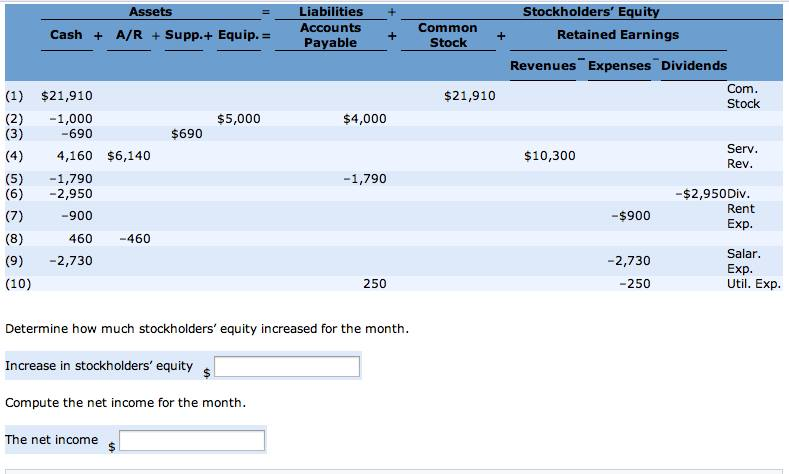Click the Stockholders' Equity heading
The width and height of the screenshot is (789, 474).
click(x=591, y=12)
